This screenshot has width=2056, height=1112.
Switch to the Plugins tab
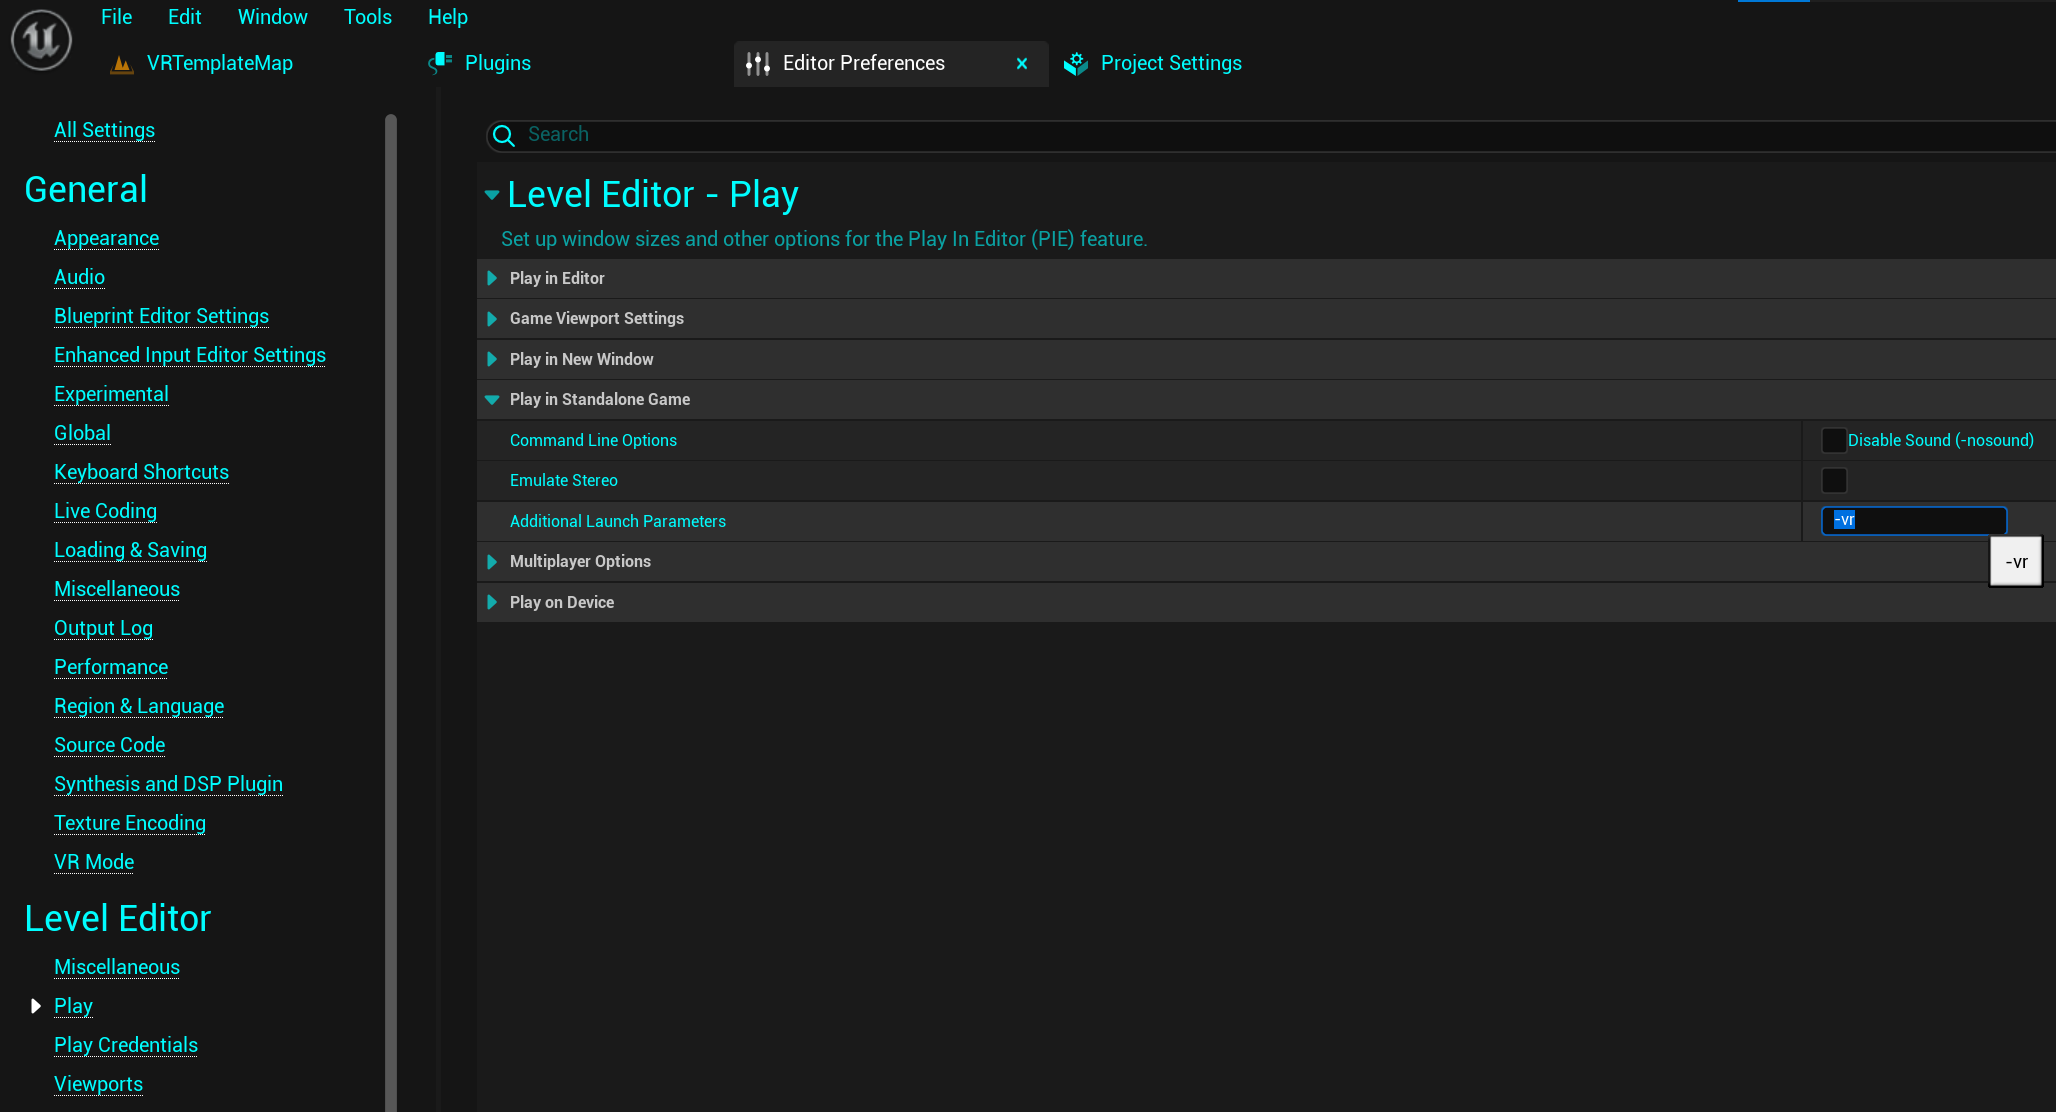(x=498, y=63)
